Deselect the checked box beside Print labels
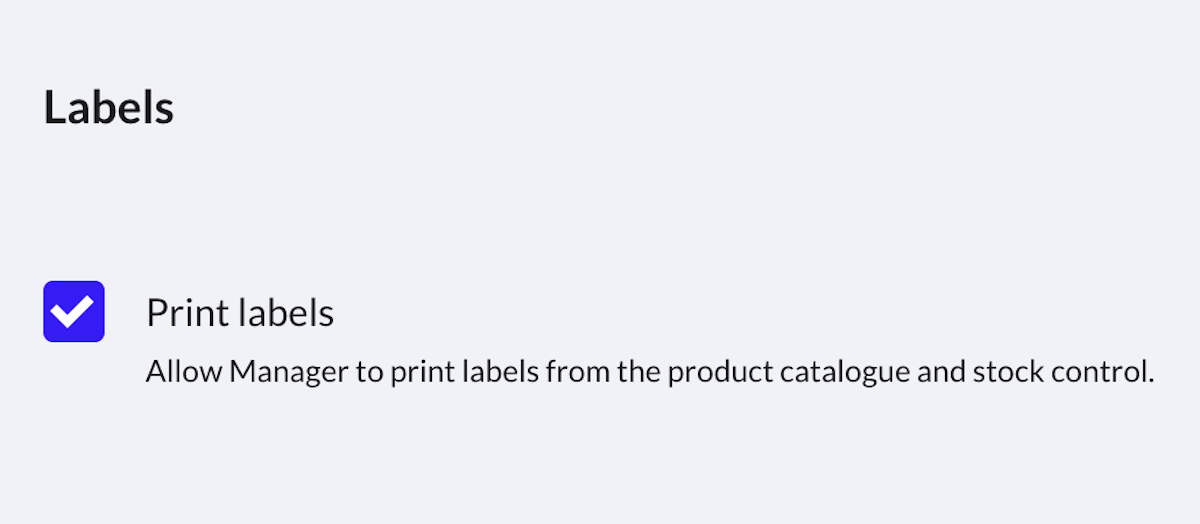The height and width of the screenshot is (524, 1200). (x=74, y=312)
